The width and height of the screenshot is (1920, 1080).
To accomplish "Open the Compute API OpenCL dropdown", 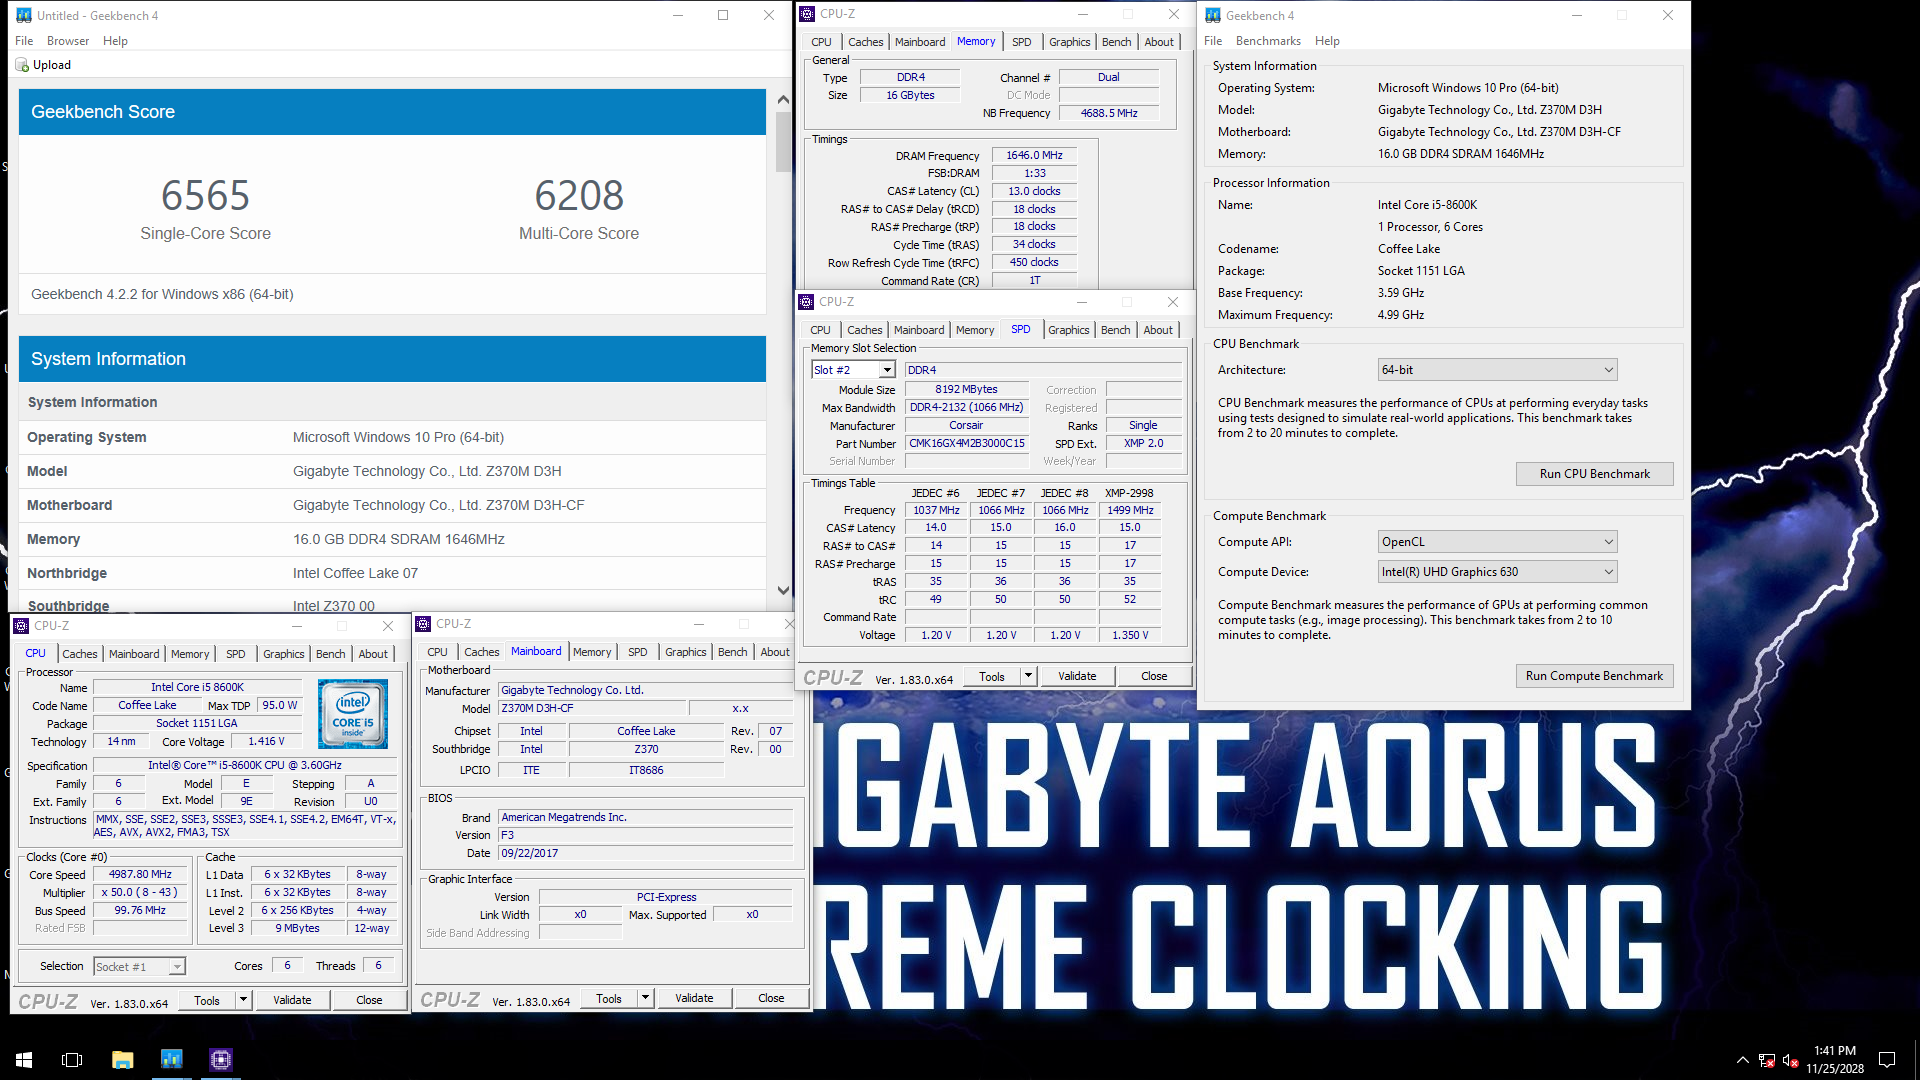I will pyautogui.click(x=1497, y=542).
